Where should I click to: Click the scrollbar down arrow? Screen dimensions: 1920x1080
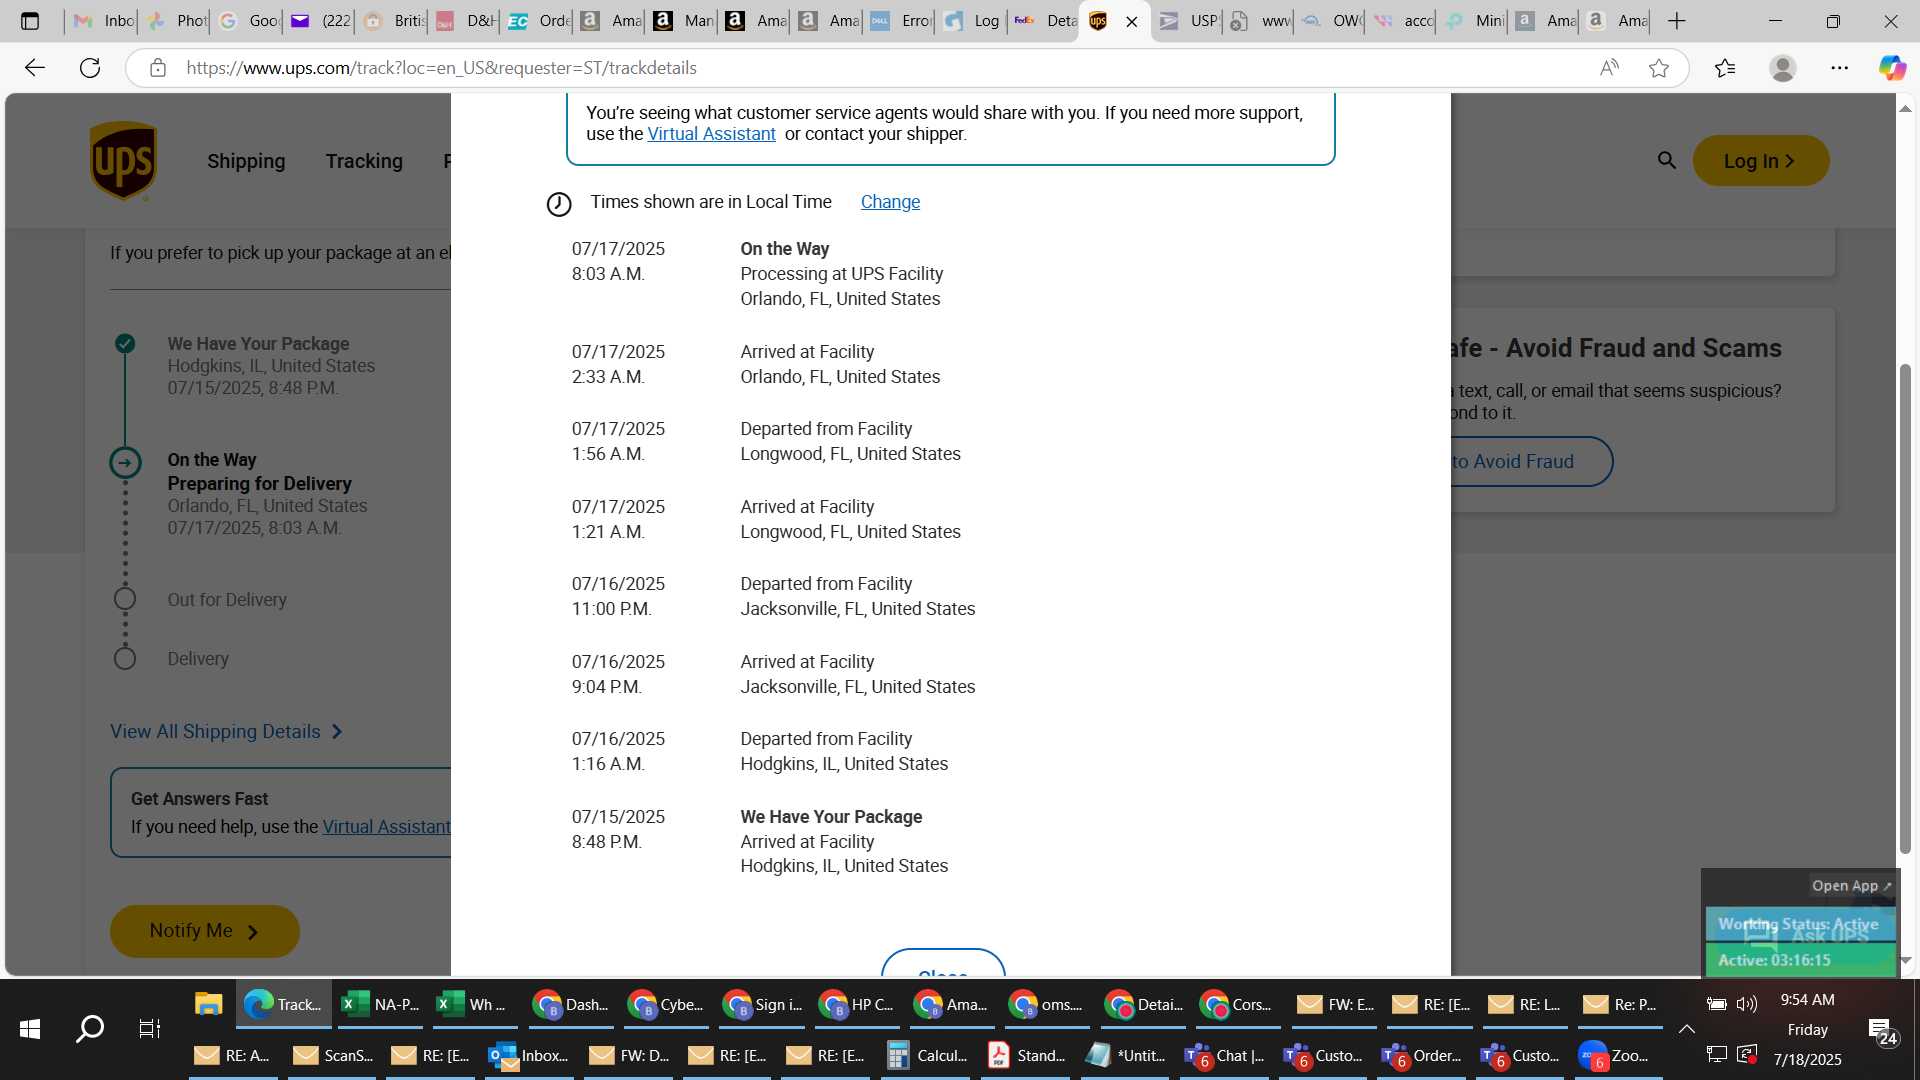click(1905, 961)
